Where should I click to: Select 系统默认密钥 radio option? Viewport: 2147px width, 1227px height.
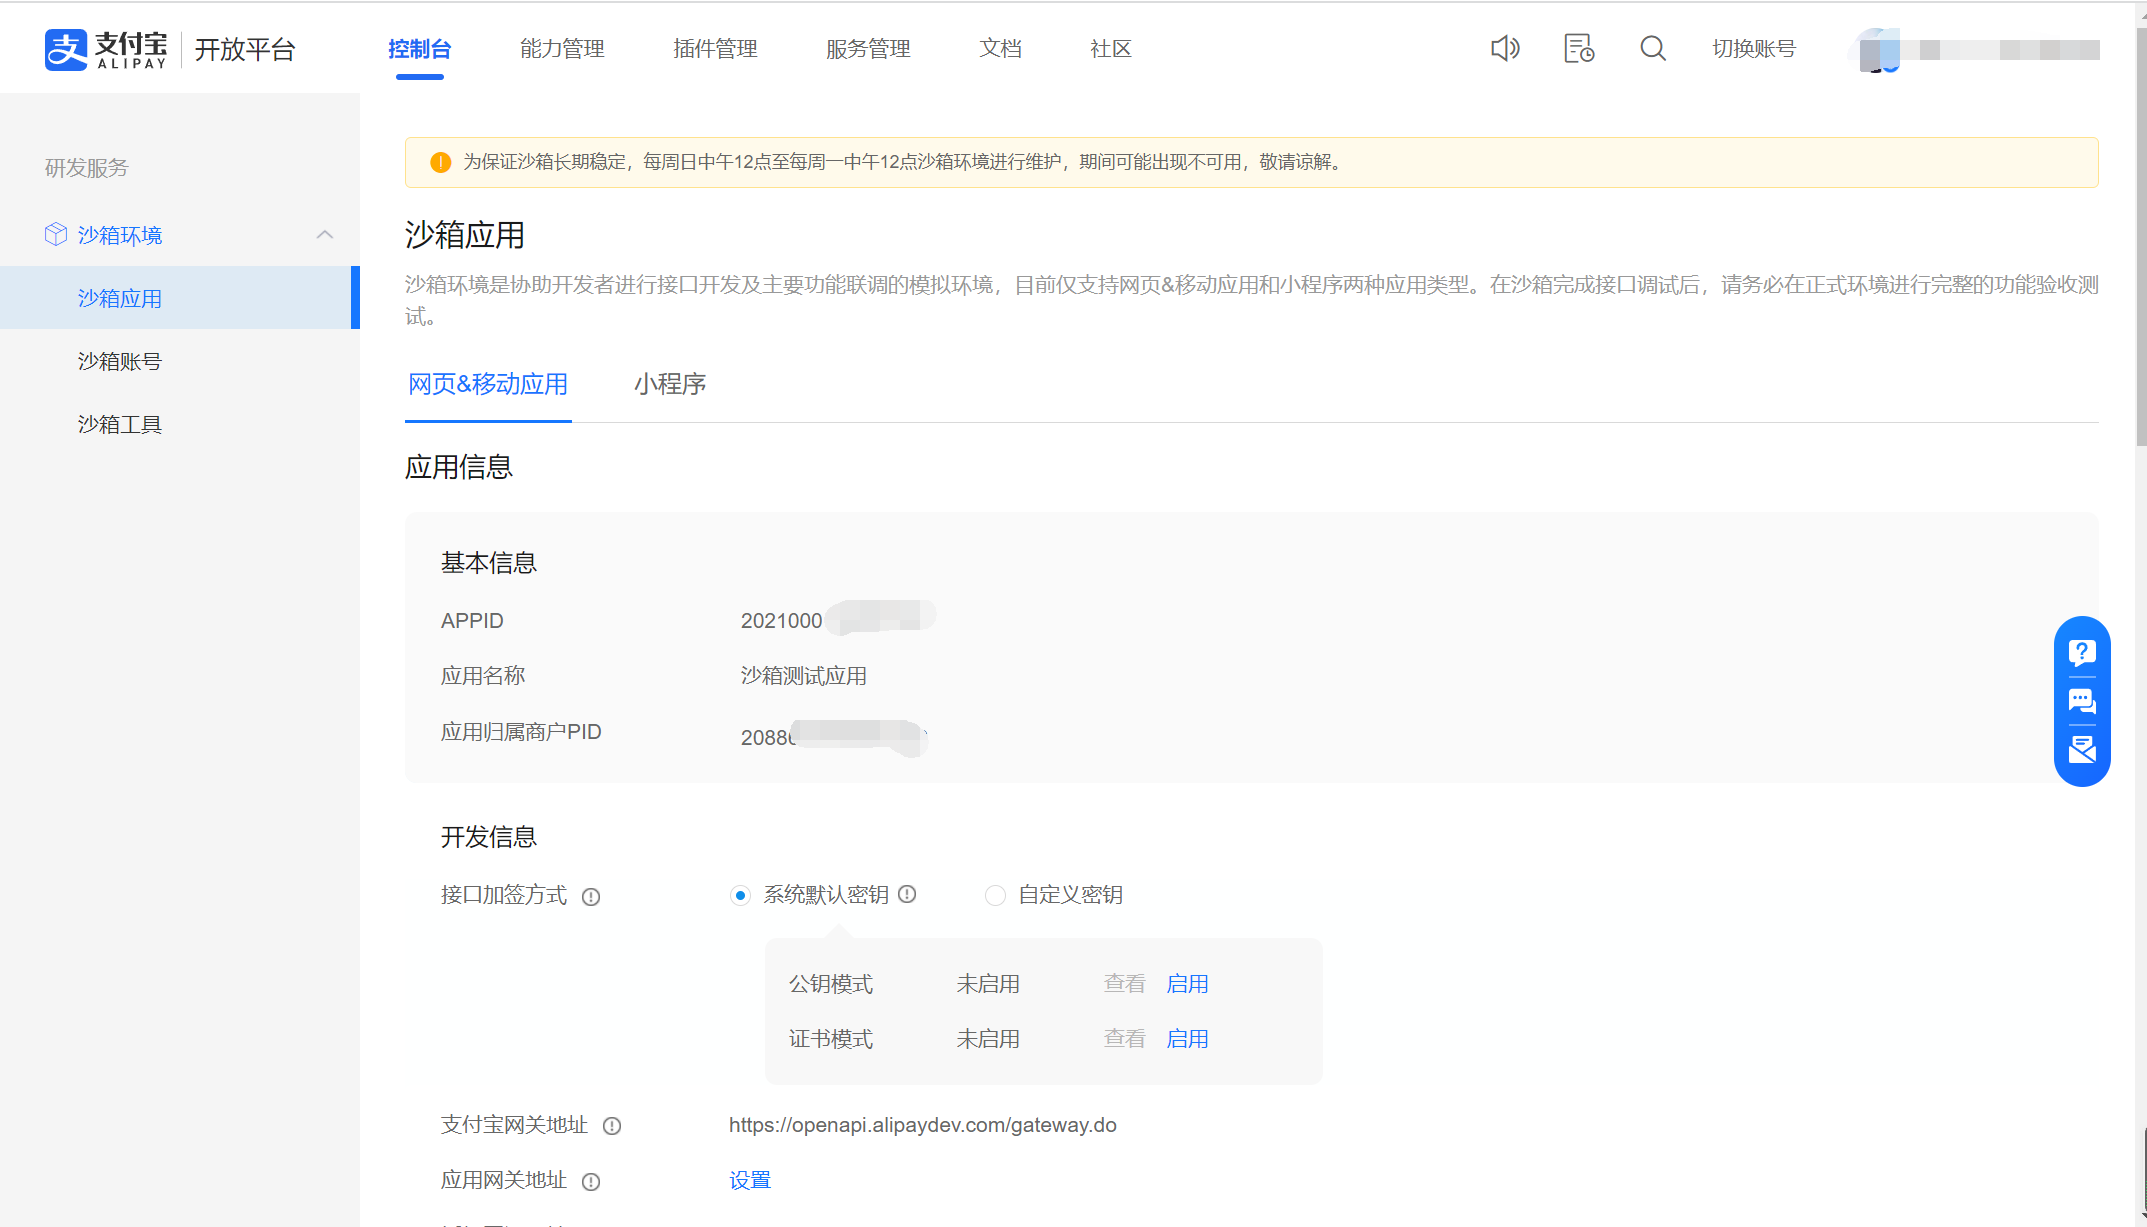click(740, 895)
